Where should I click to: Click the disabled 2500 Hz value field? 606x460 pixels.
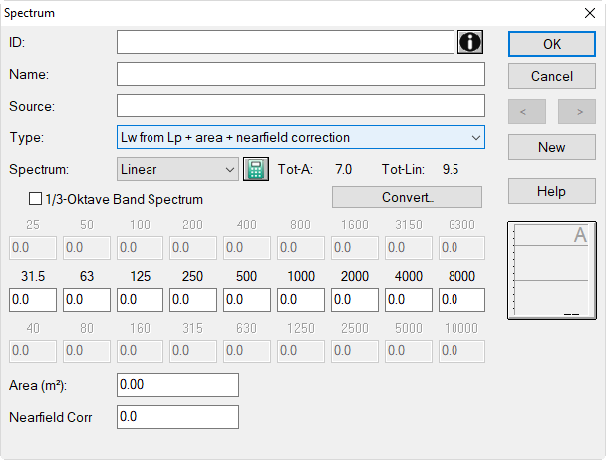point(355,351)
